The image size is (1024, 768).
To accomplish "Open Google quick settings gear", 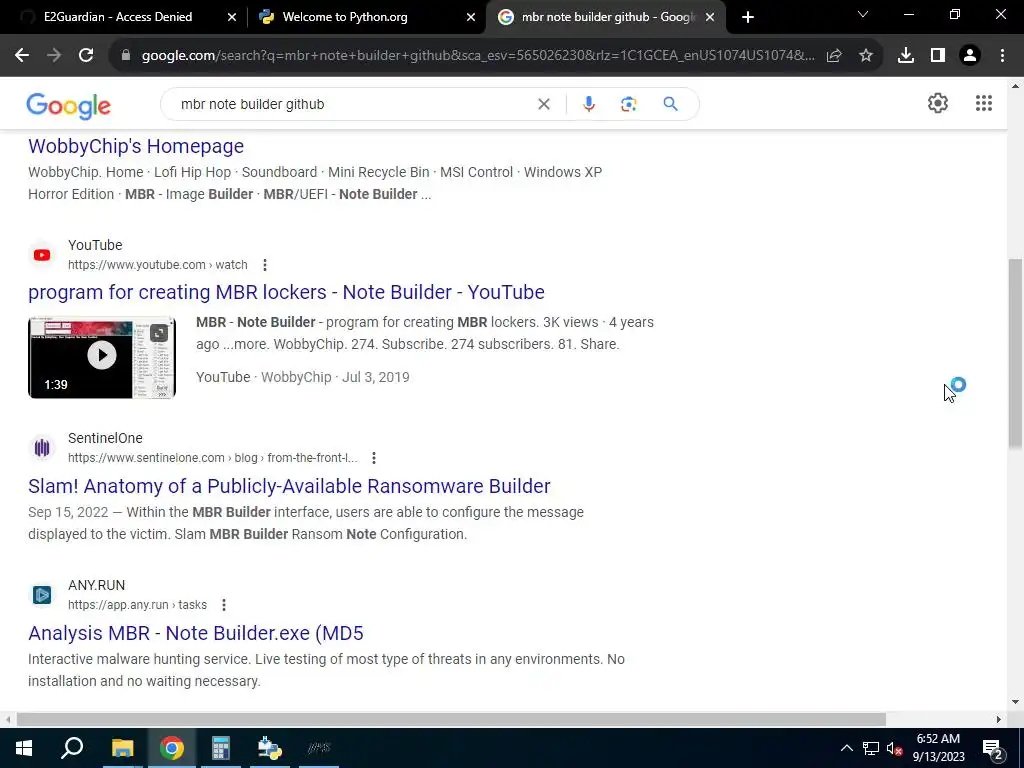I will point(938,103).
